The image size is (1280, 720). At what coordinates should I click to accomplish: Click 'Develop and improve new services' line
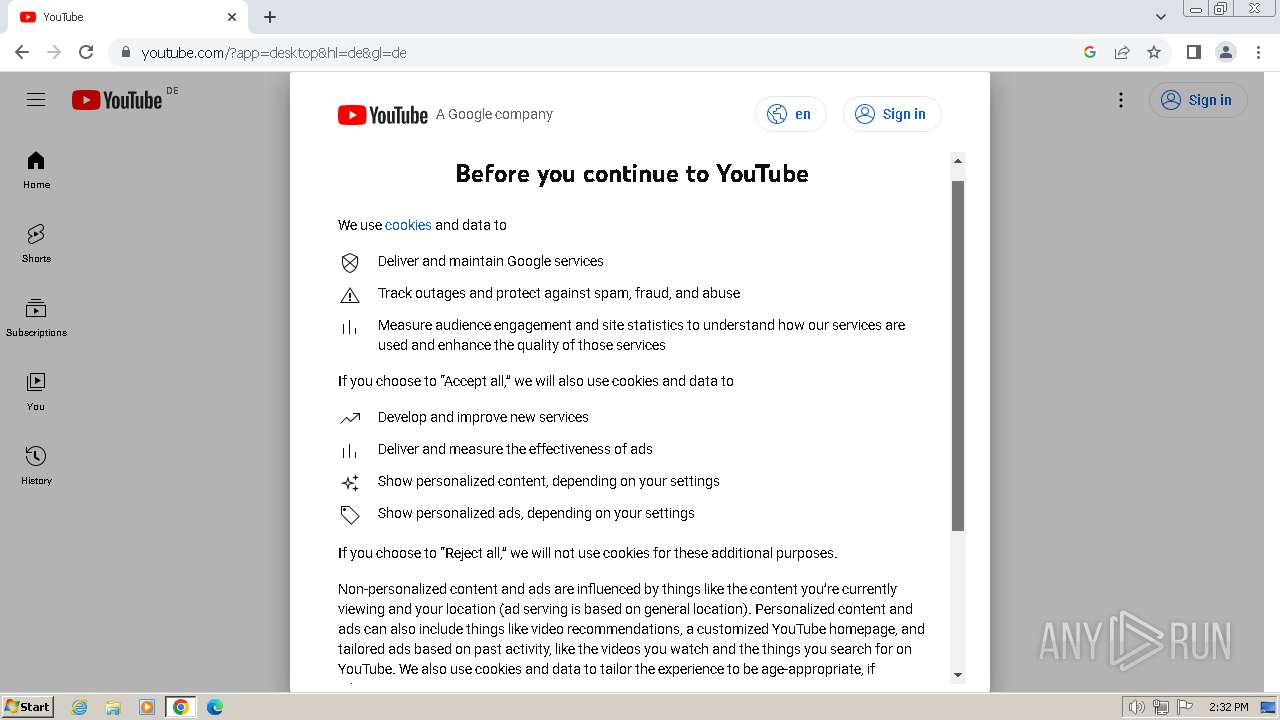tap(483, 417)
